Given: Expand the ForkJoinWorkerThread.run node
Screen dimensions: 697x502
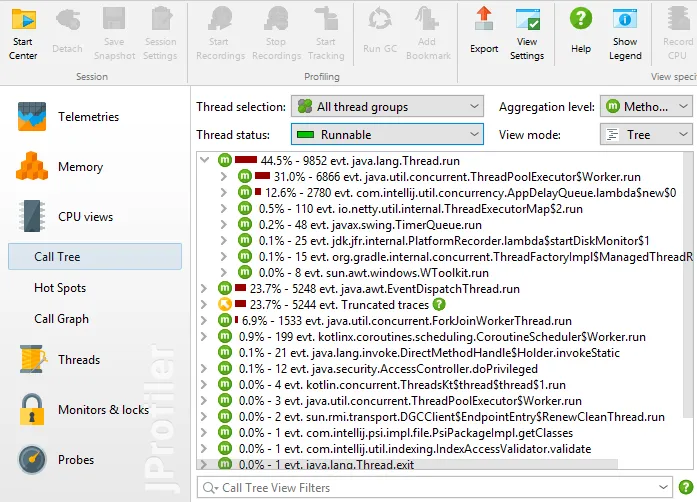Looking at the screenshot, I should click(204, 321).
